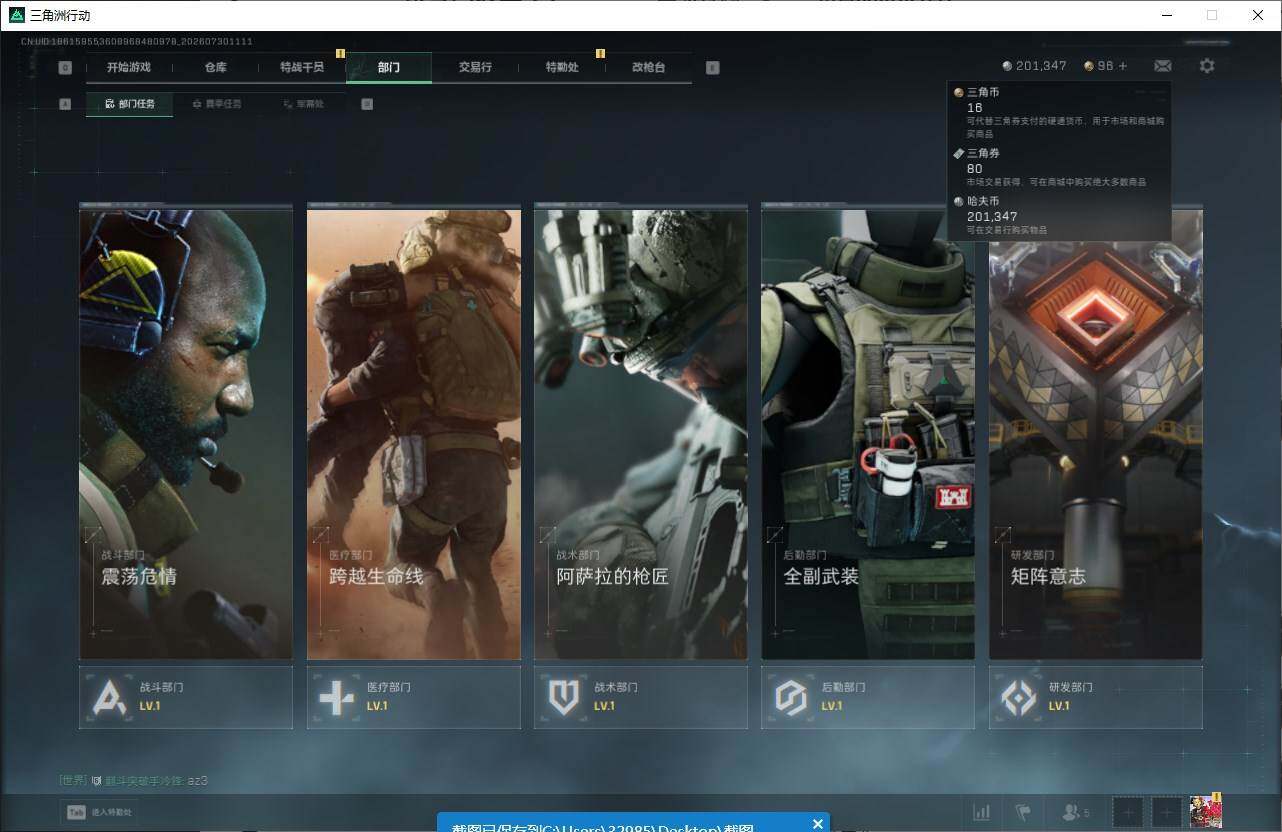Open settings via the gear icon
This screenshot has width=1282, height=832.
(1207, 66)
